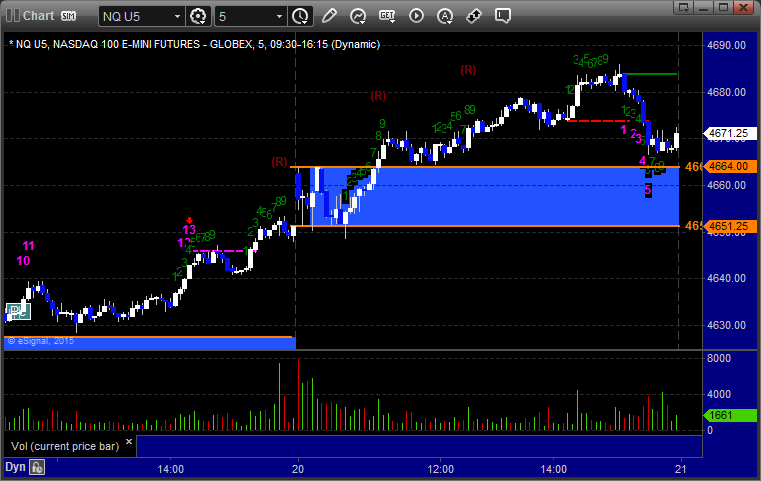This screenshot has height=481, width=761.
Task: Click the 12:00 time axis label
Action: click(441, 469)
